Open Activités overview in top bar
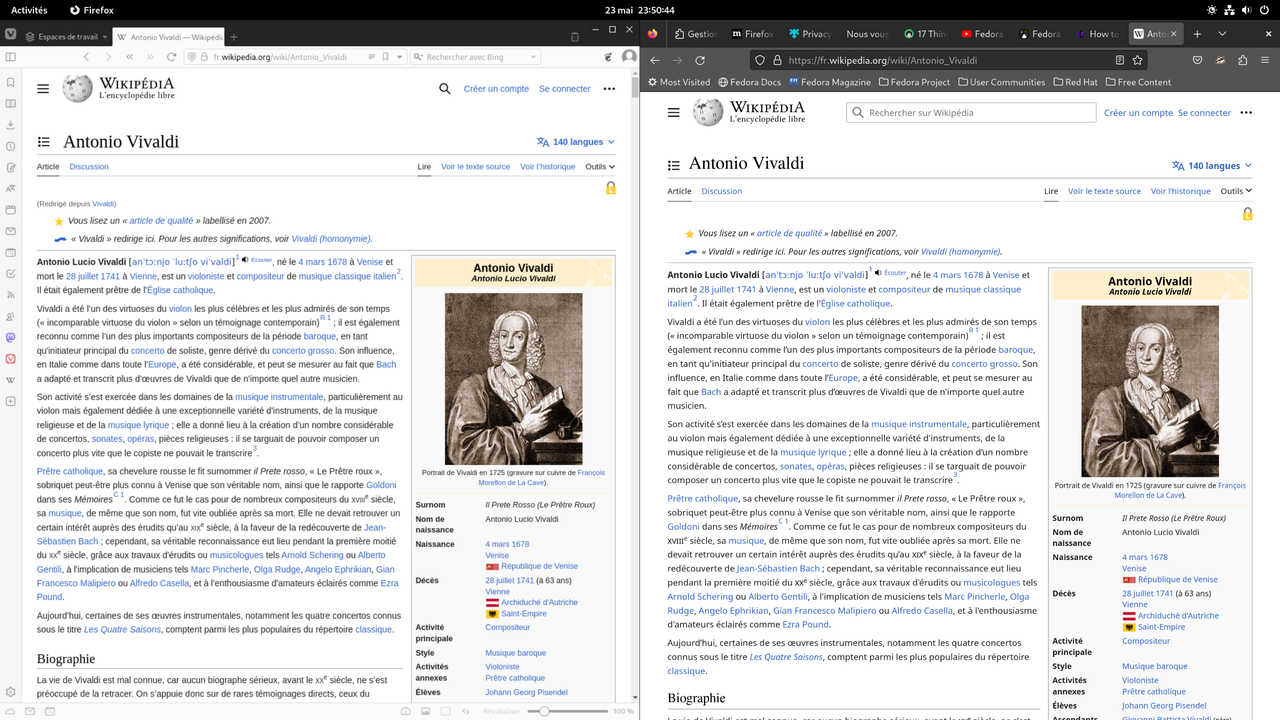This screenshot has width=1280, height=720. click(x=29, y=10)
